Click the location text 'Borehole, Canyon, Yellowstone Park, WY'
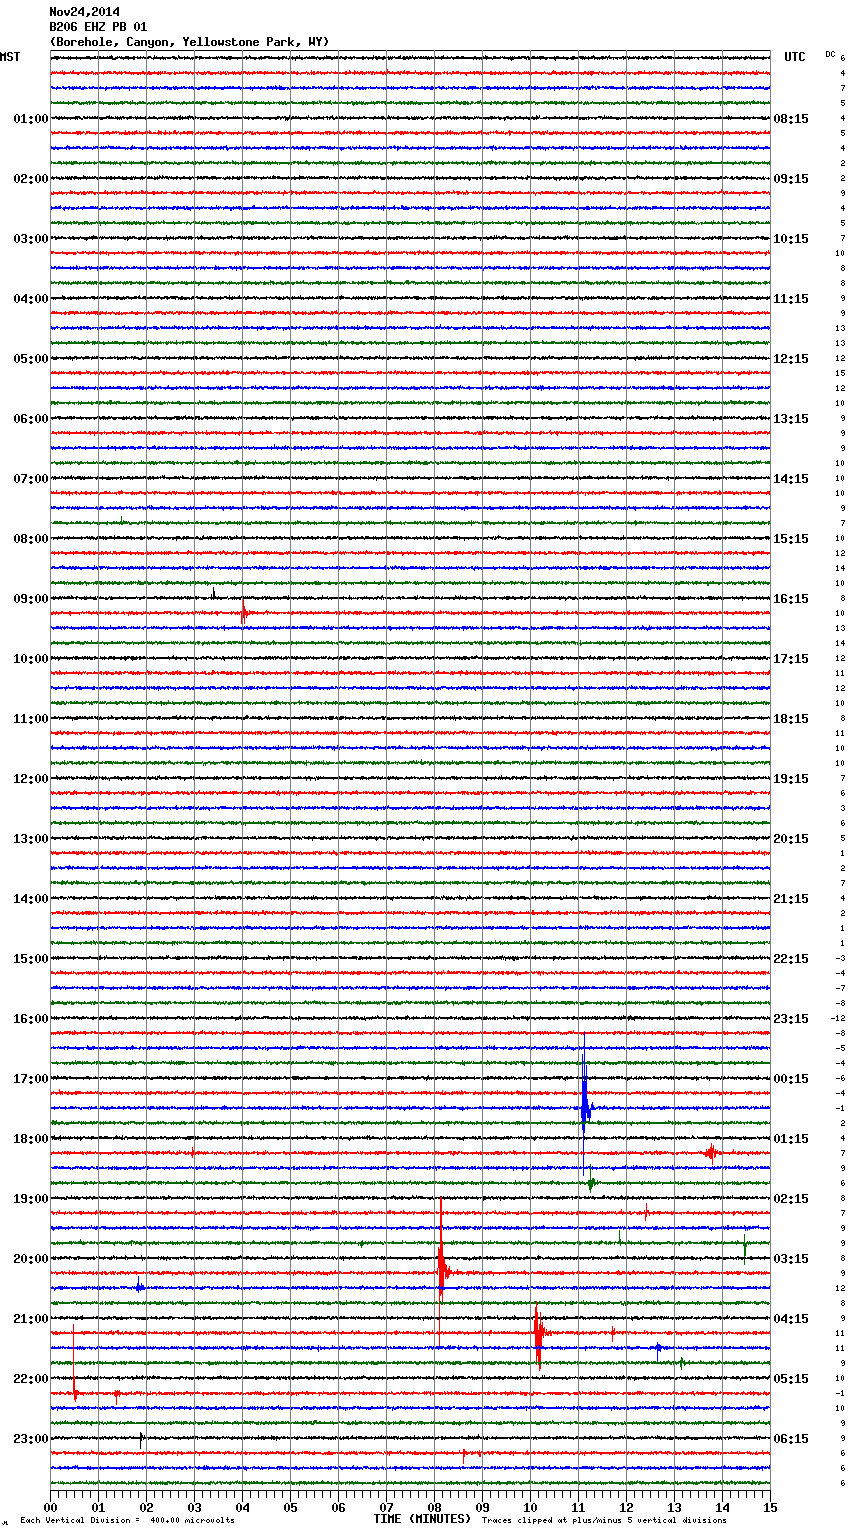850x1534 pixels. click(x=188, y=42)
